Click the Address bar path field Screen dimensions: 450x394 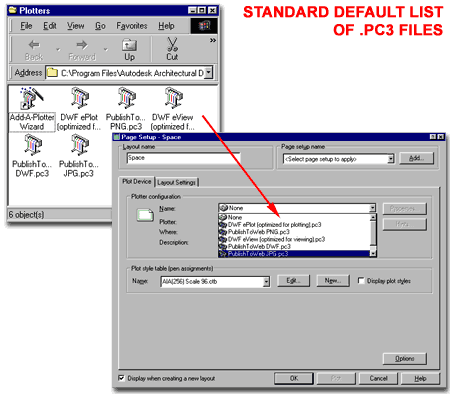(129, 72)
